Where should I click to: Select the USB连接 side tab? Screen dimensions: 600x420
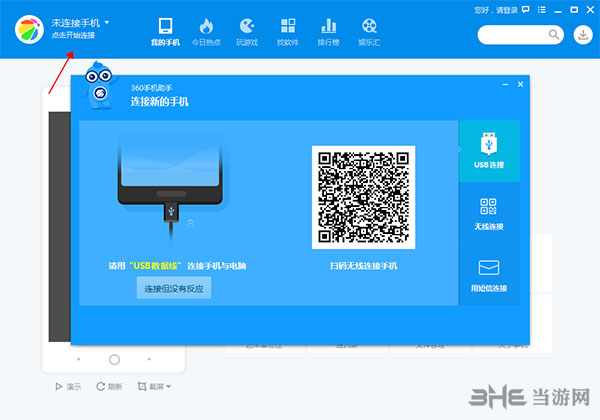(489, 151)
